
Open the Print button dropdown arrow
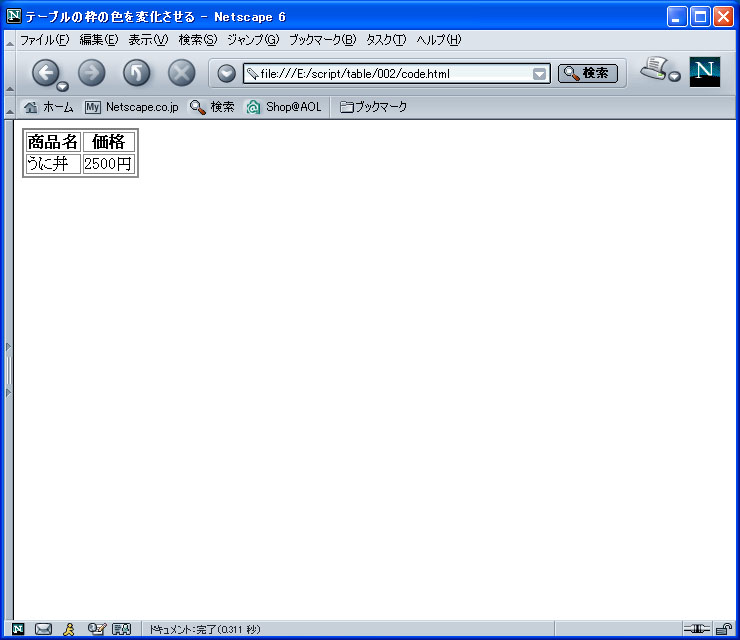[x=675, y=76]
